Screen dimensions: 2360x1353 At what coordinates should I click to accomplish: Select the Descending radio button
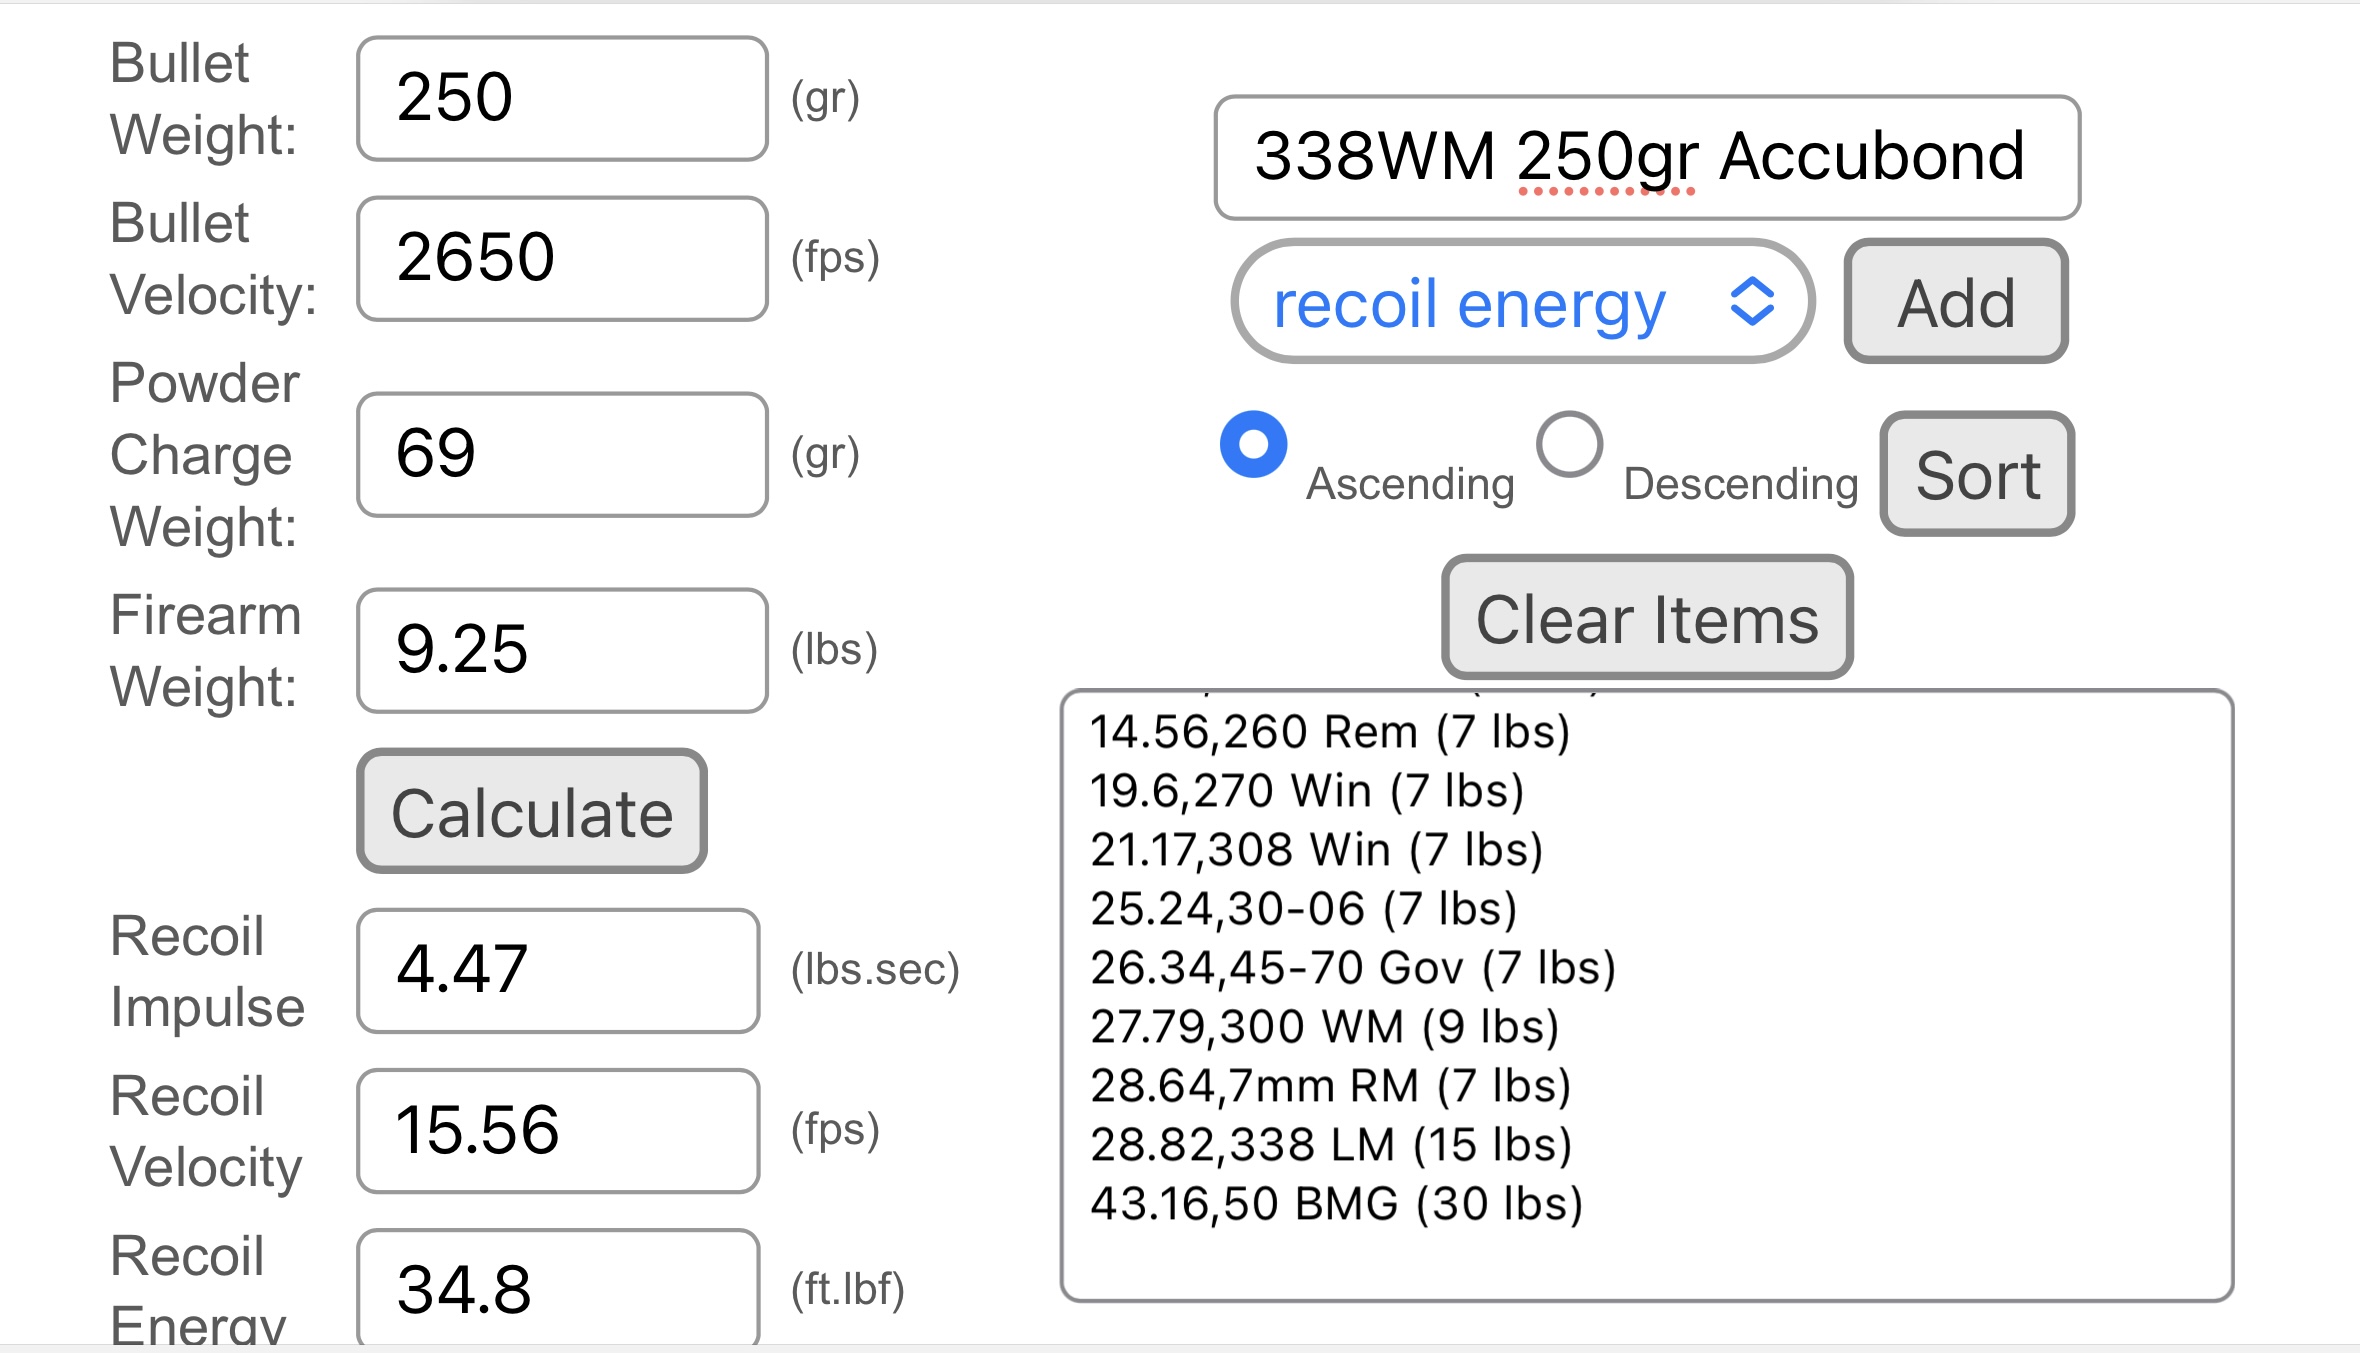pos(1570,444)
